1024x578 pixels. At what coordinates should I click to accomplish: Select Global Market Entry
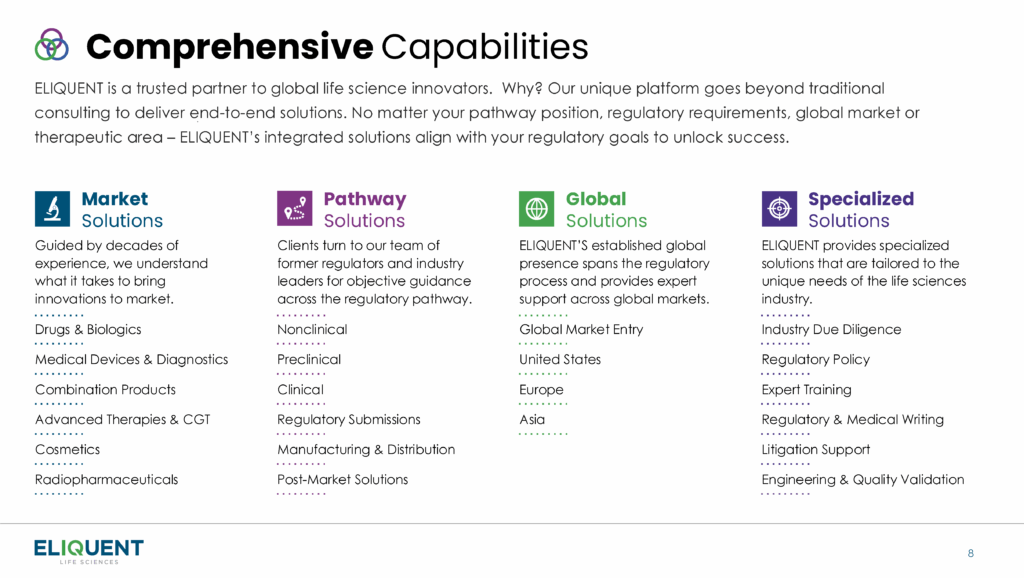(581, 330)
